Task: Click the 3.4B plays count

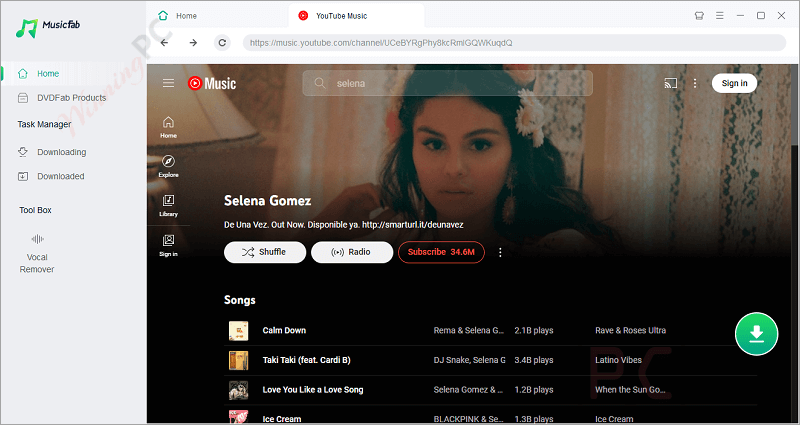Action: [534, 360]
